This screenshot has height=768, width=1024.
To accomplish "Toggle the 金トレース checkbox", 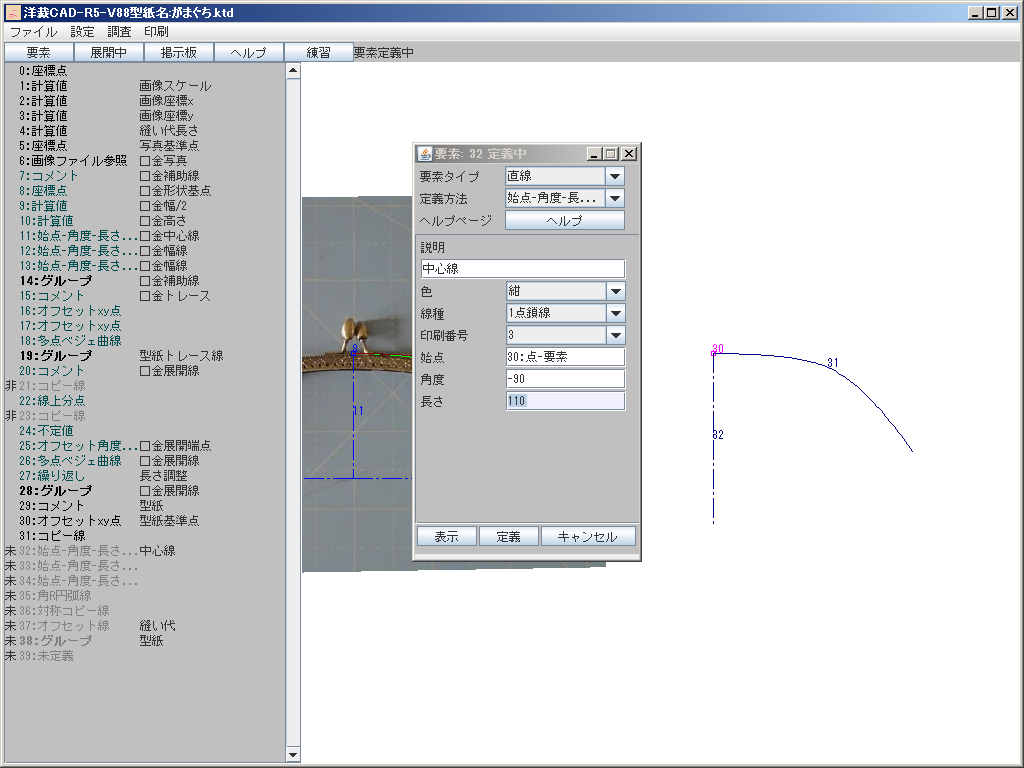I will 145,296.
